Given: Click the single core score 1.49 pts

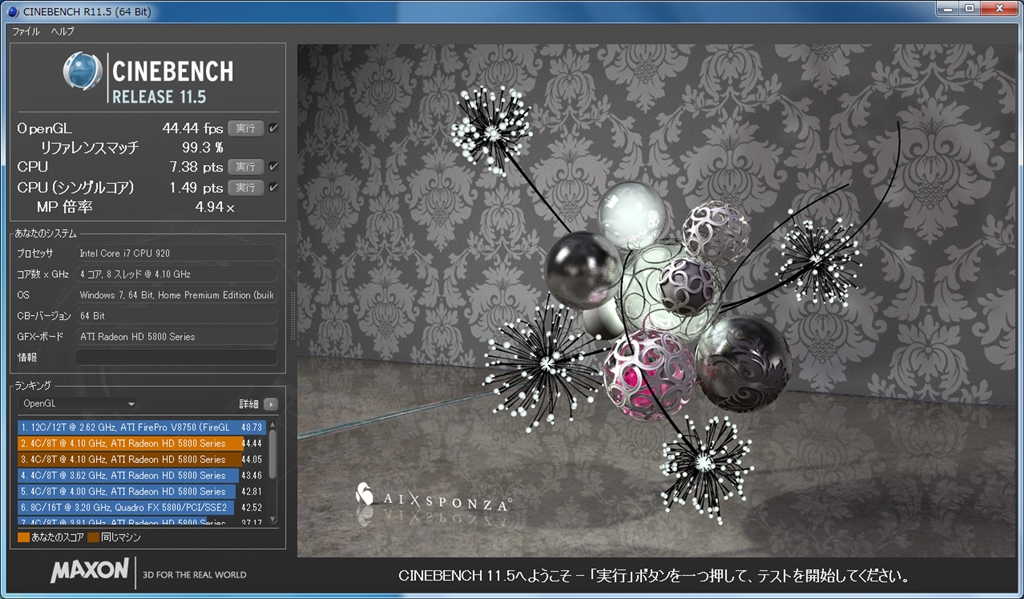Looking at the screenshot, I should (196, 187).
